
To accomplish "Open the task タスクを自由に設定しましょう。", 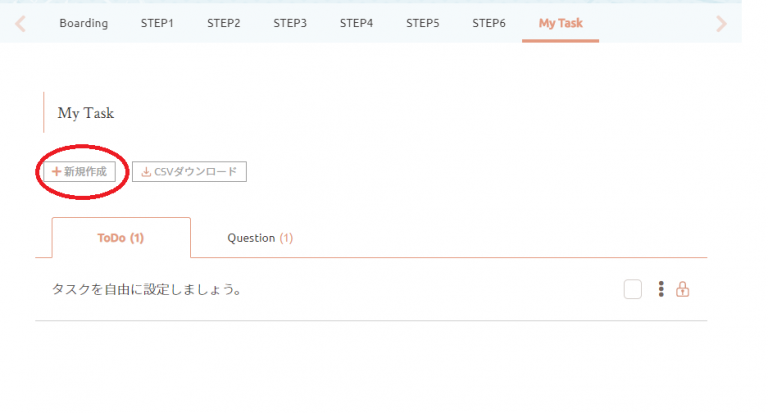I will [x=148, y=290].
